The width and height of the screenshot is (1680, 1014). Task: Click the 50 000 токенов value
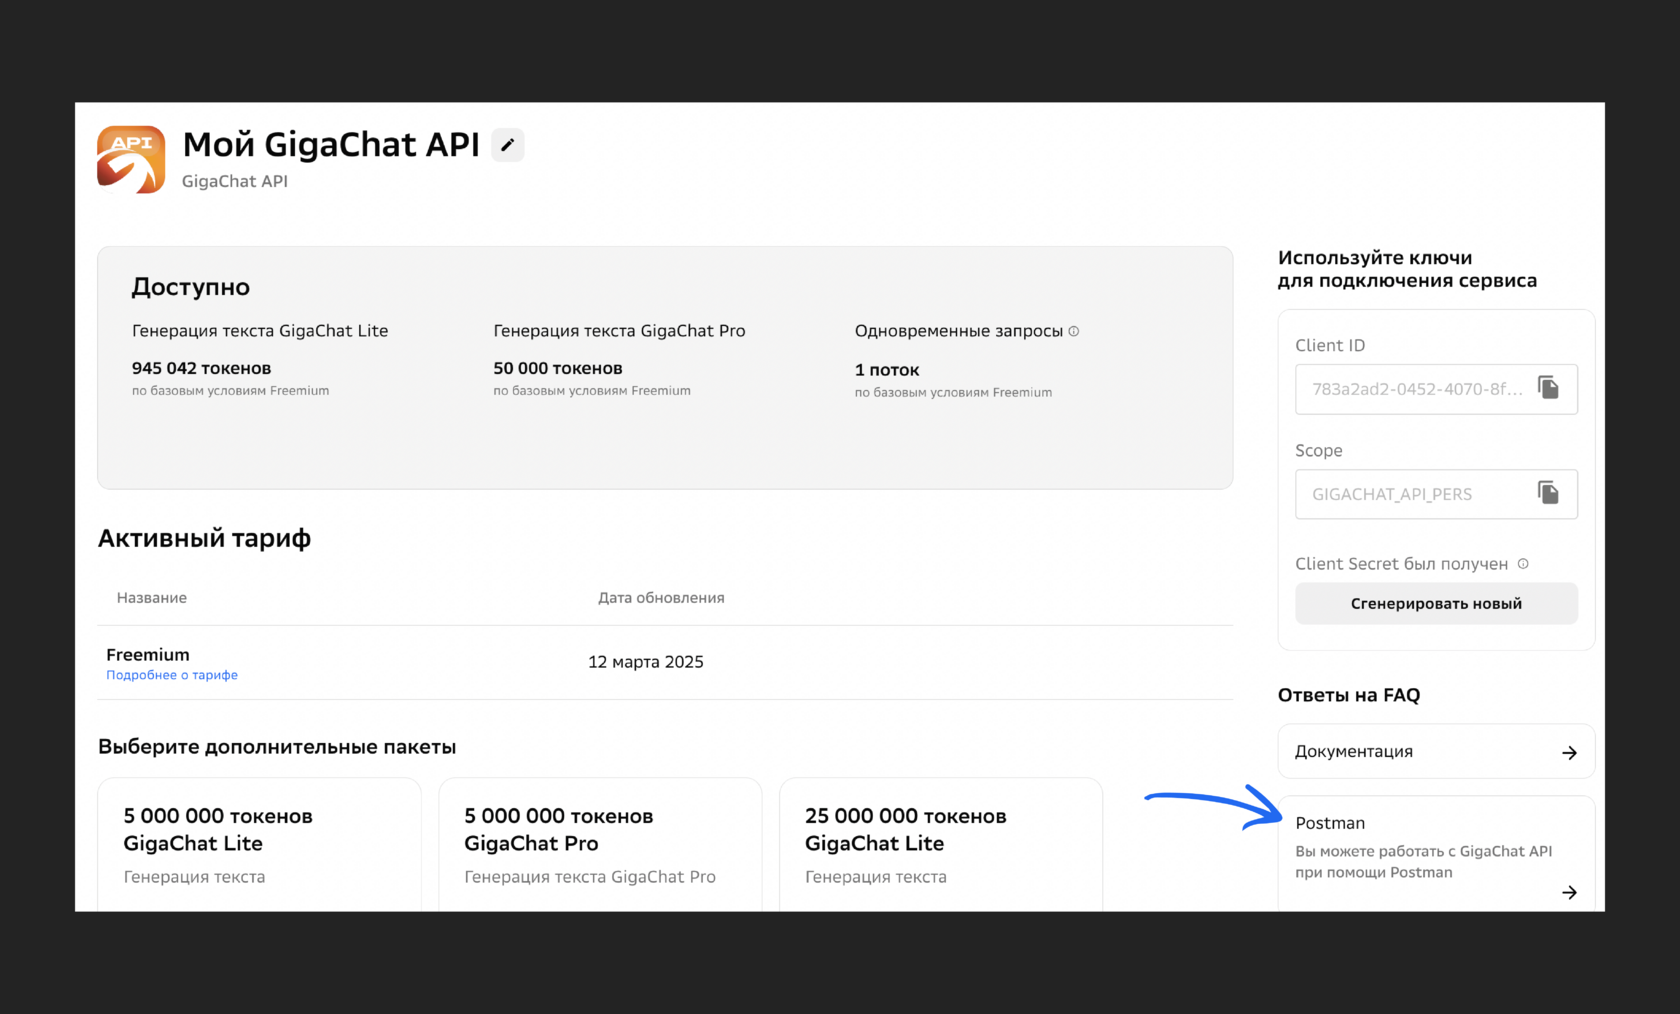558,369
